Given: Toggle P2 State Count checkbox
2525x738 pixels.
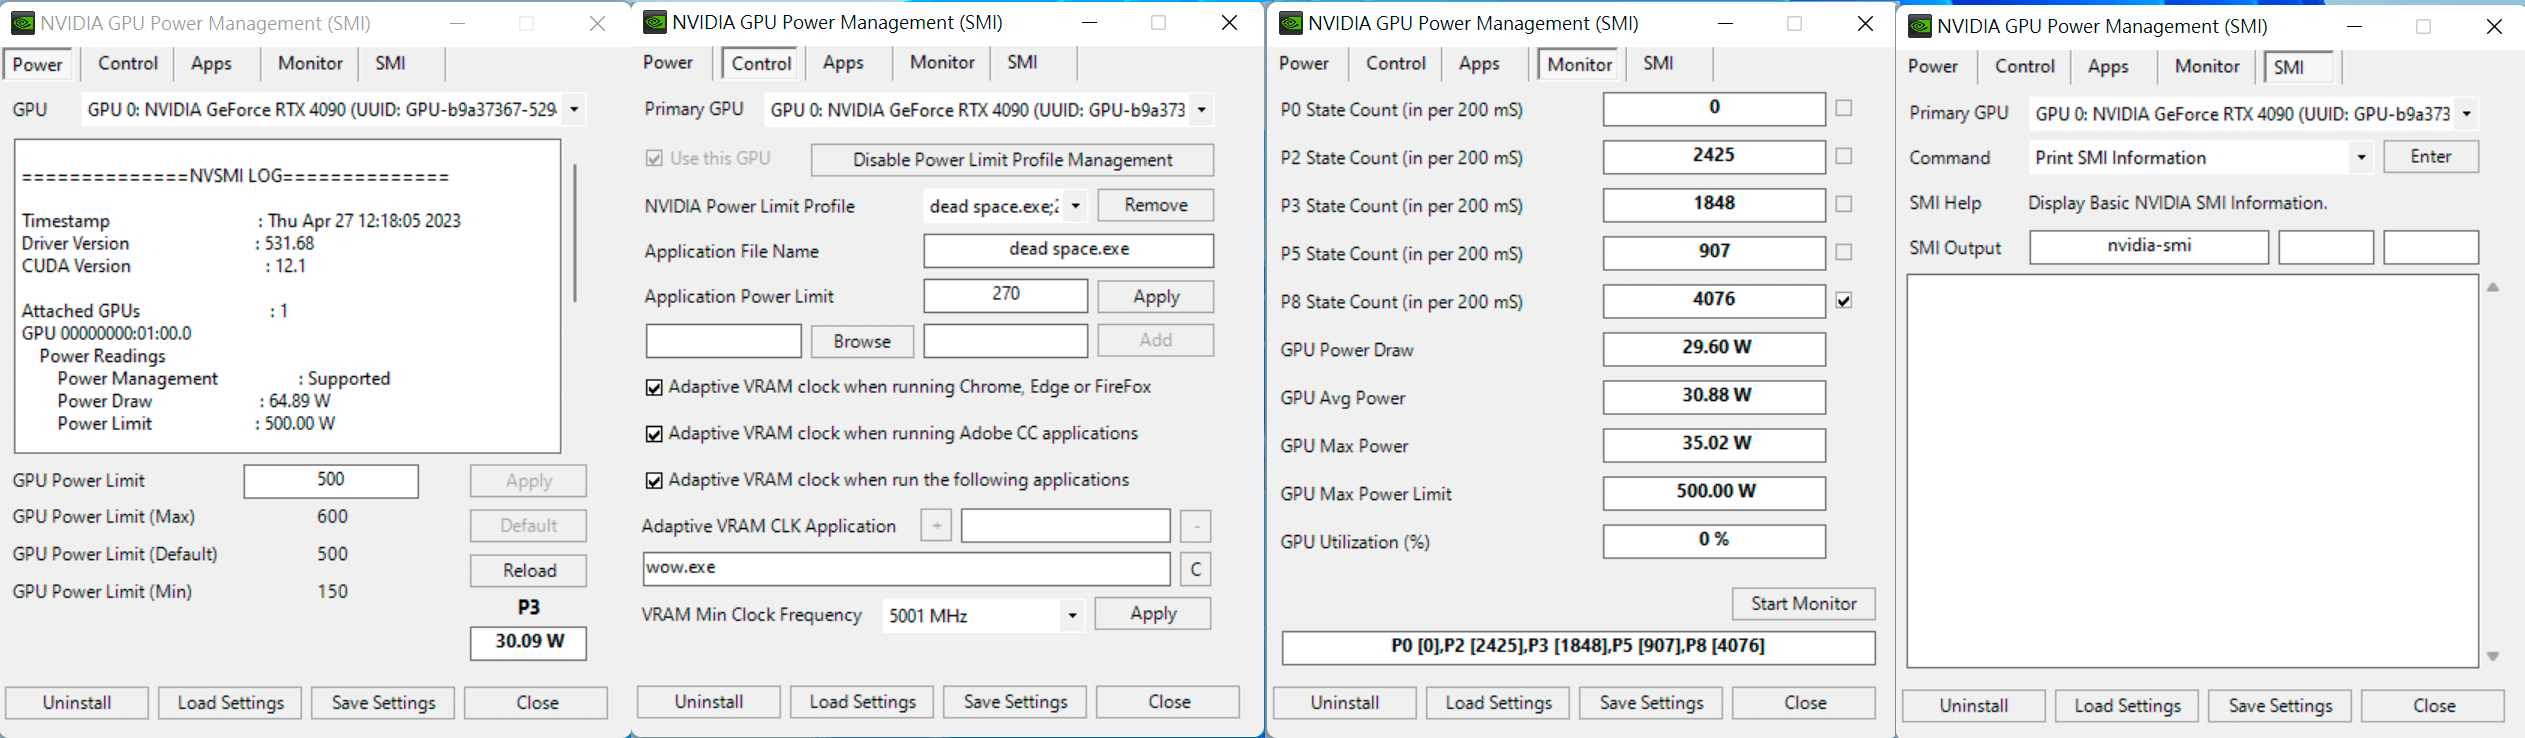Looking at the screenshot, I should (x=1844, y=156).
